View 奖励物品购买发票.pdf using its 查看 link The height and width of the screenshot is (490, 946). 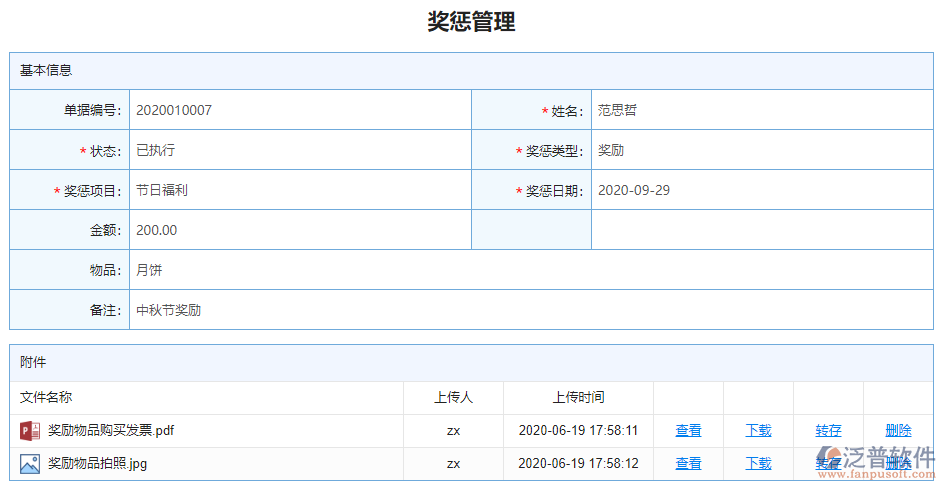[688, 431]
